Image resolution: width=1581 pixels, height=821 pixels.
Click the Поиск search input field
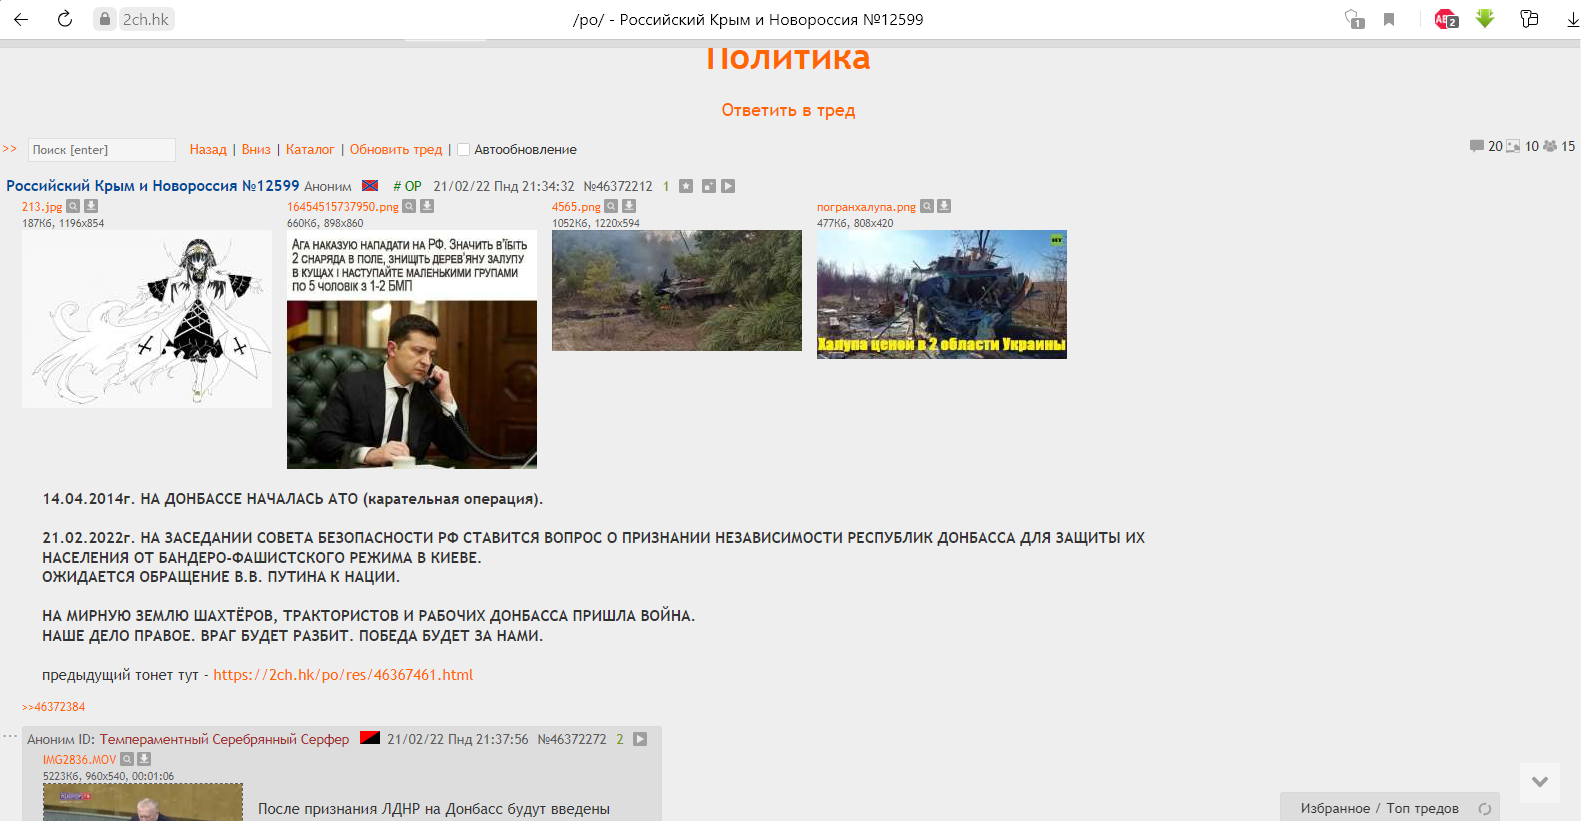pyautogui.click(x=101, y=150)
